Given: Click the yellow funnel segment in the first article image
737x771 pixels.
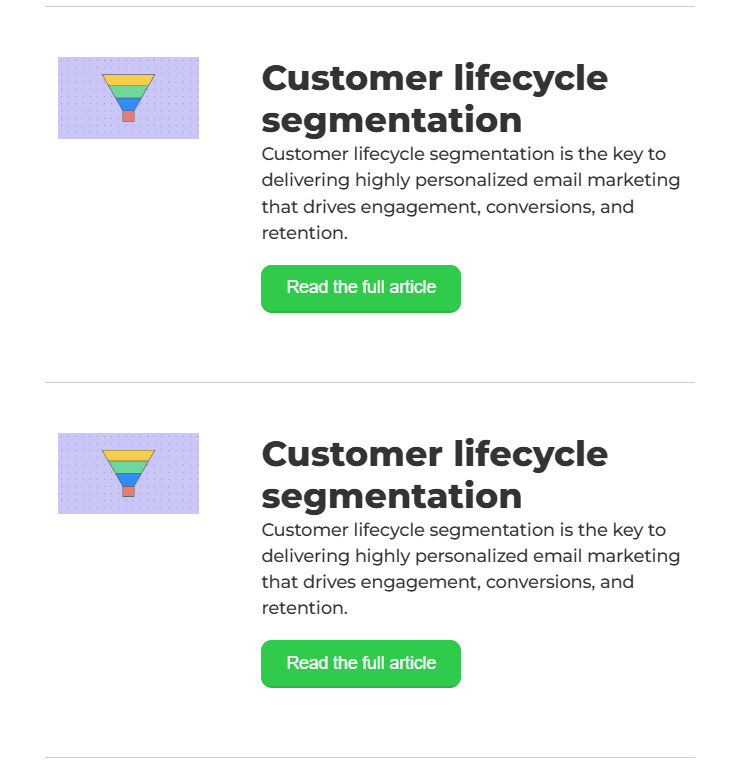Looking at the screenshot, I should click(x=128, y=79).
